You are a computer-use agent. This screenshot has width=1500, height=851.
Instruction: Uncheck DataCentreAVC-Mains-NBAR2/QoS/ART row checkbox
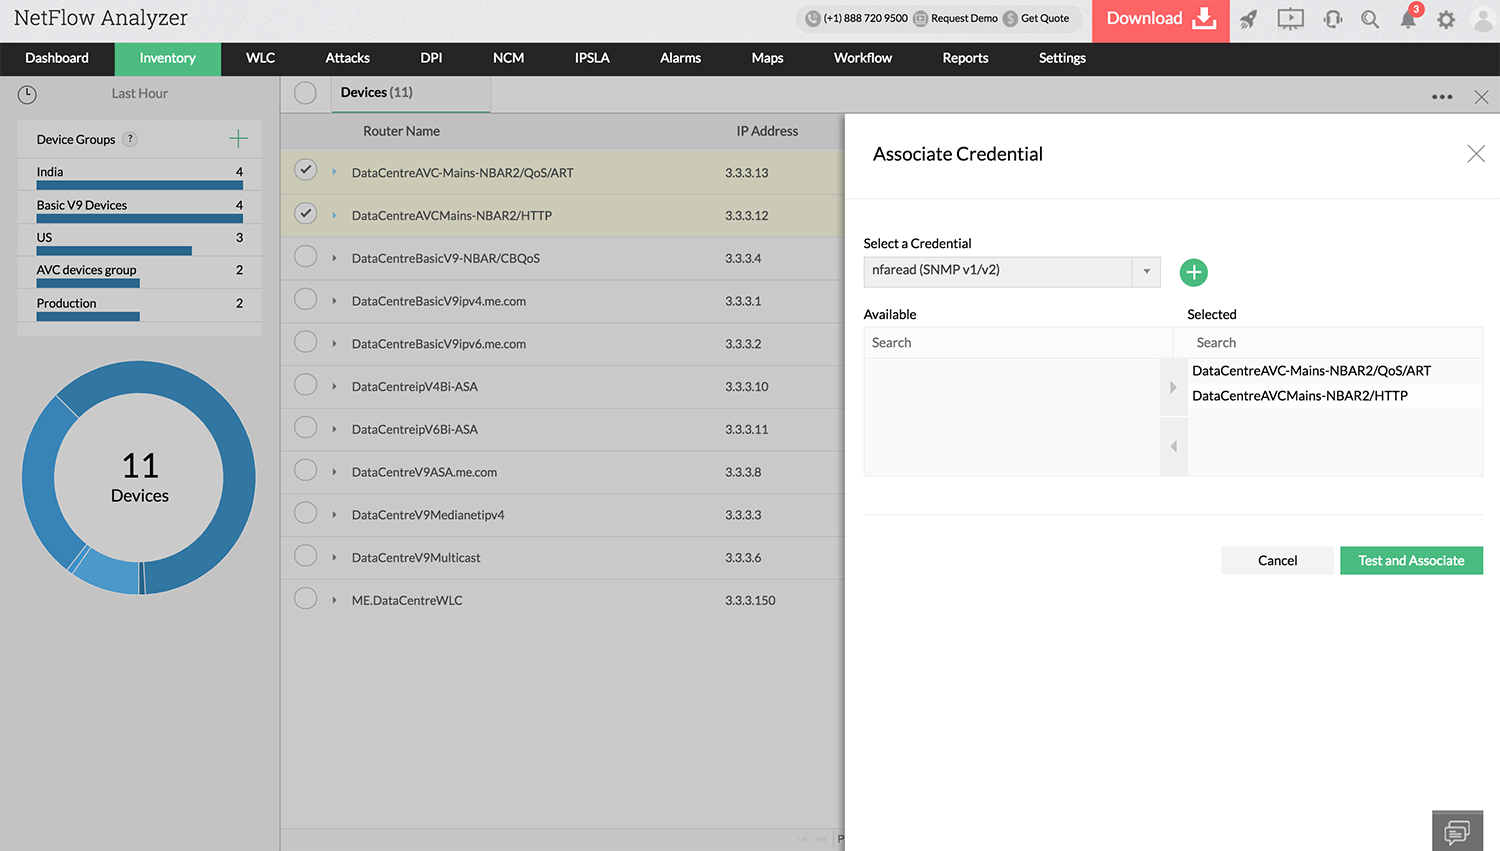[306, 170]
